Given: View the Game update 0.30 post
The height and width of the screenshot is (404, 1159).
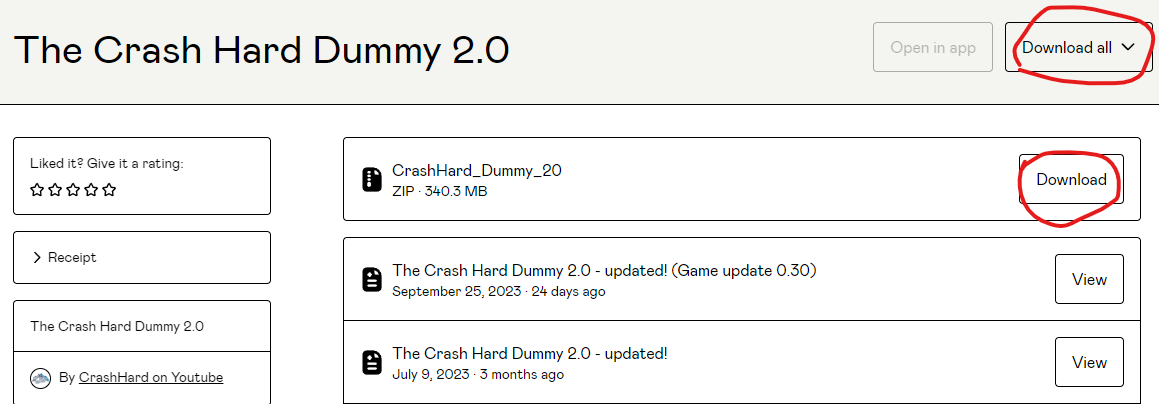Looking at the screenshot, I should tap(1089, 280).
